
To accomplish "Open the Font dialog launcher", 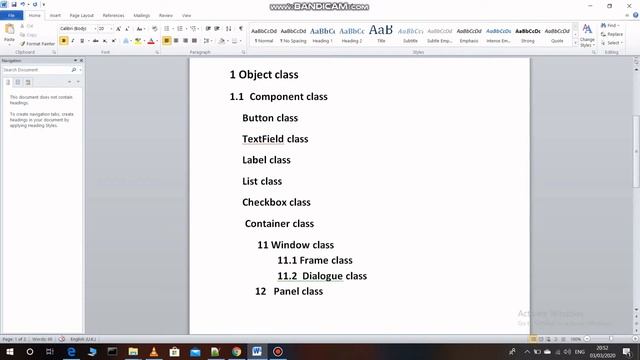I will [157, 52].
